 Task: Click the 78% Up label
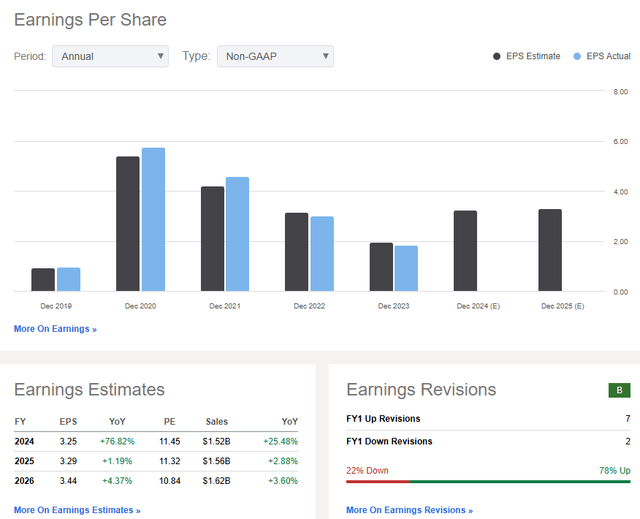615,471
